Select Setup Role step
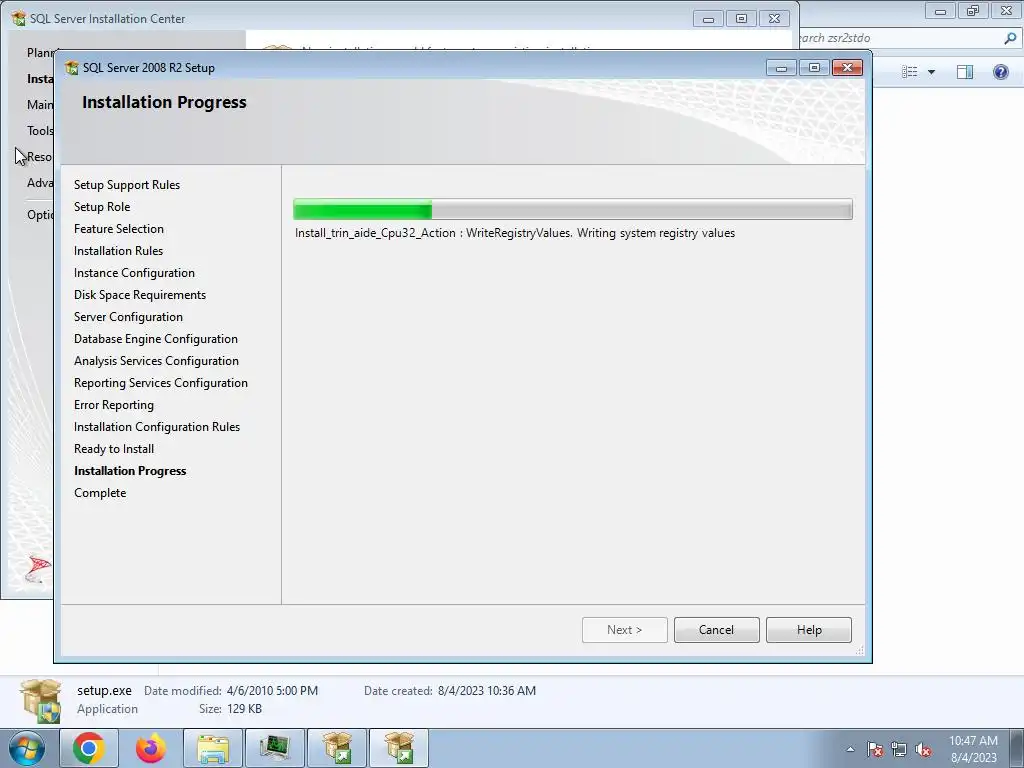Viewport: 1024px width, 768px height. pyautogui.click(x=102, y=207)
